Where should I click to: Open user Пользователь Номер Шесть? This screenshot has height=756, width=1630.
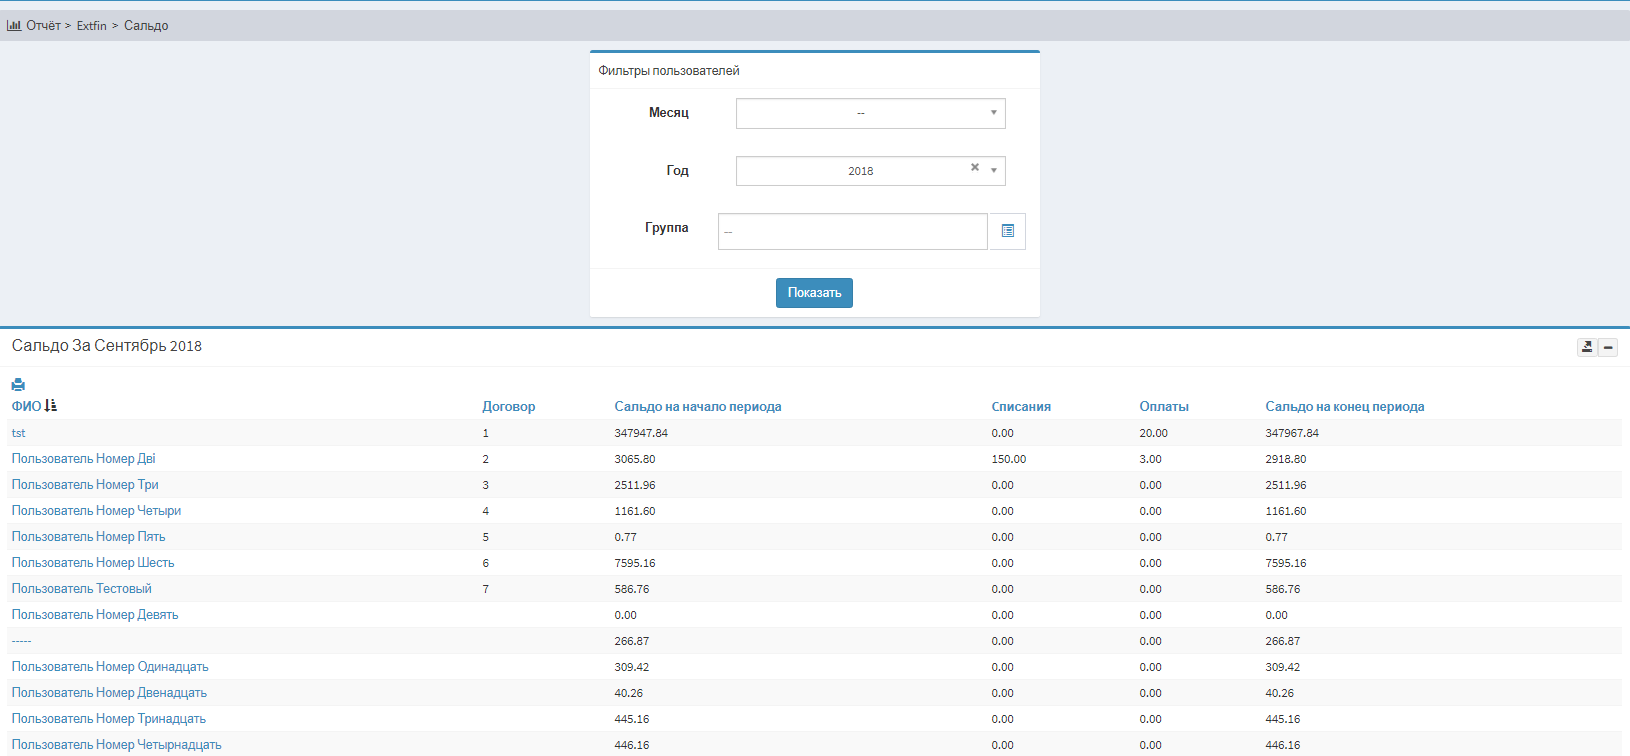click(x=93, y=563)
